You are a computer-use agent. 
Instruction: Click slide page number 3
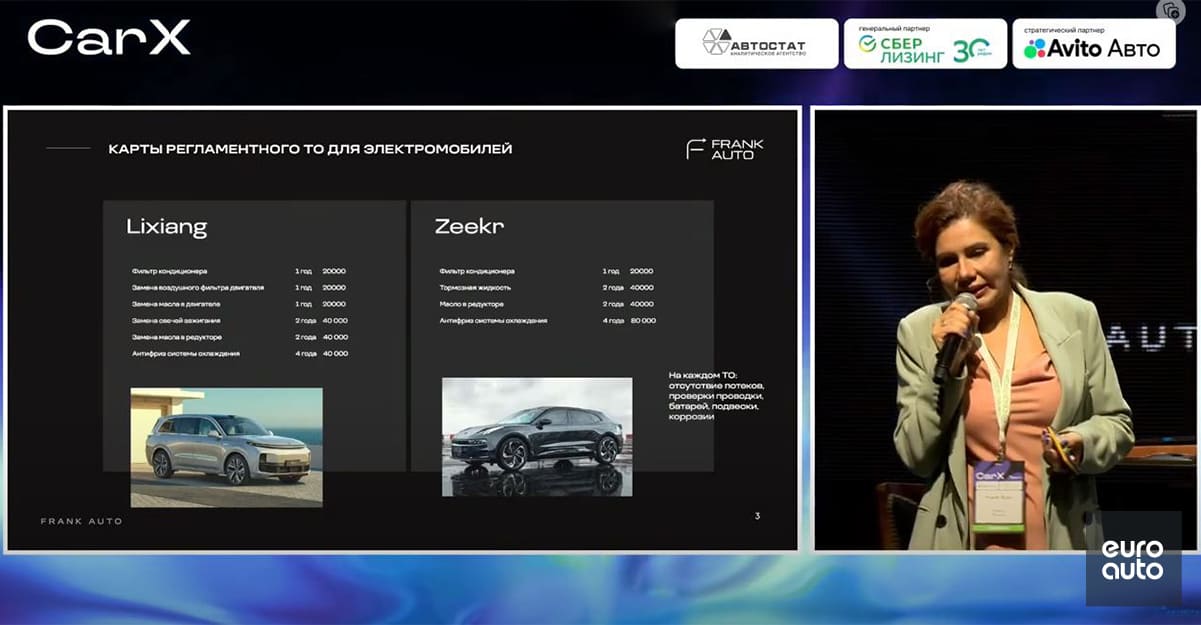(x=757, y=516)
